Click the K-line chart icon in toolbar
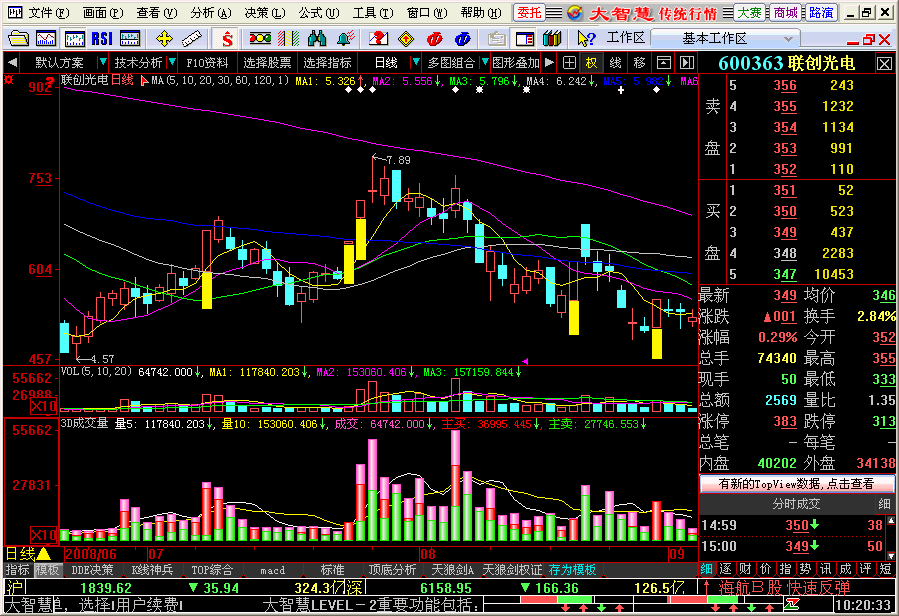 [x=75, y=38]
